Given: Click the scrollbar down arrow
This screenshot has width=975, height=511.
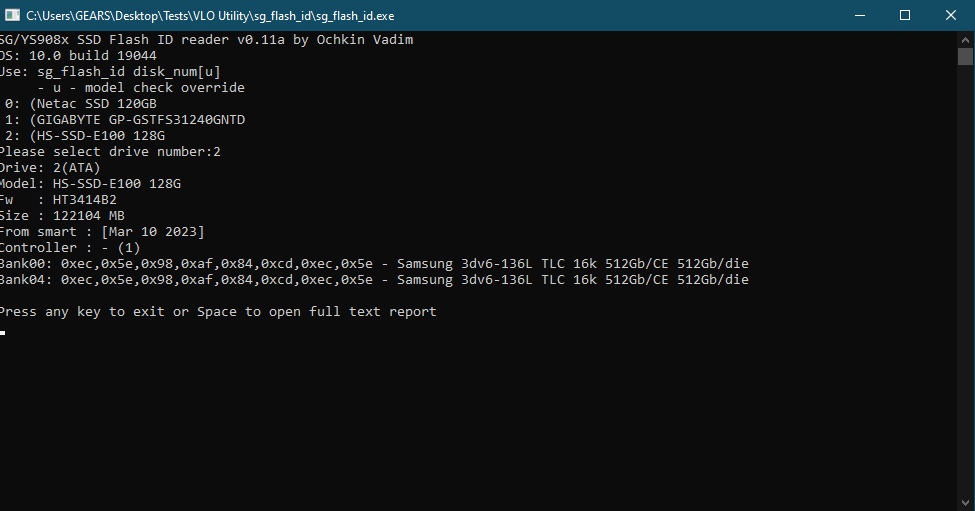Looking at the screenshot, I should (966, 502).
